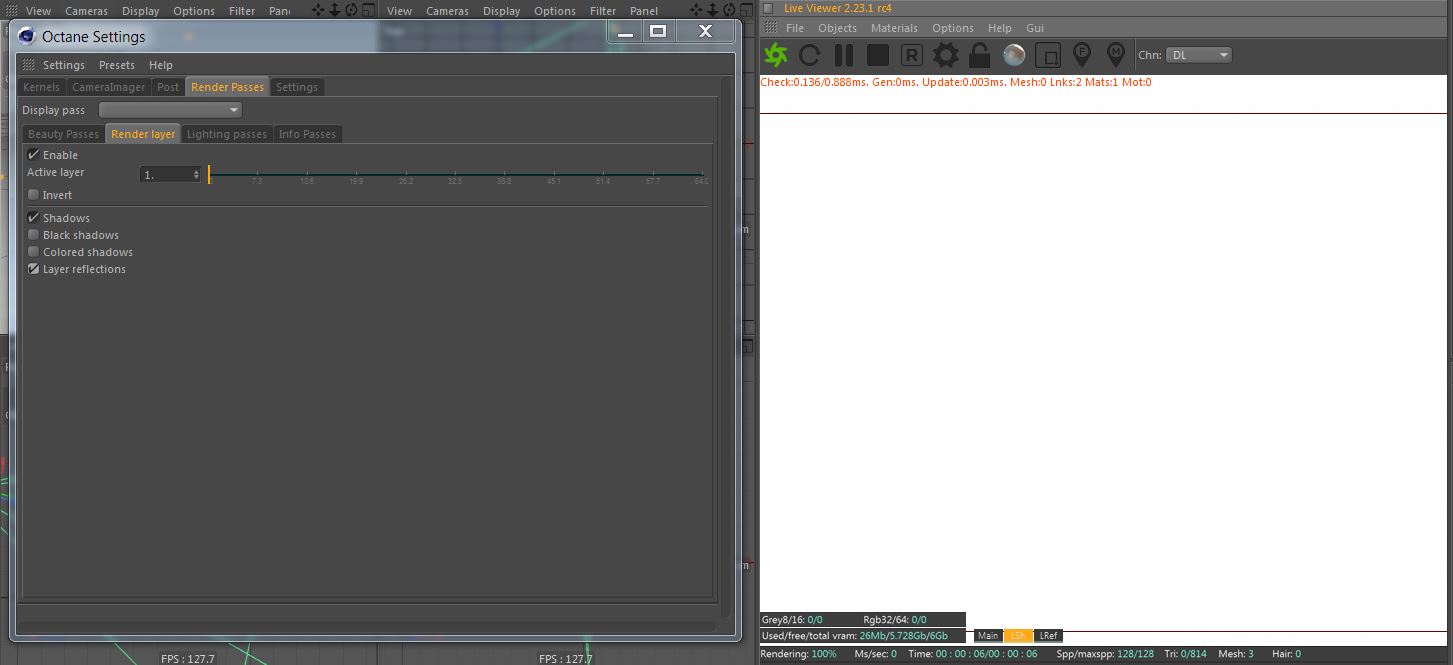Image resolution: width=1453 pixels, height=665 pixels.
Task: Open the Settings menu in Octane Settings
Action: [x=63, y=65]
